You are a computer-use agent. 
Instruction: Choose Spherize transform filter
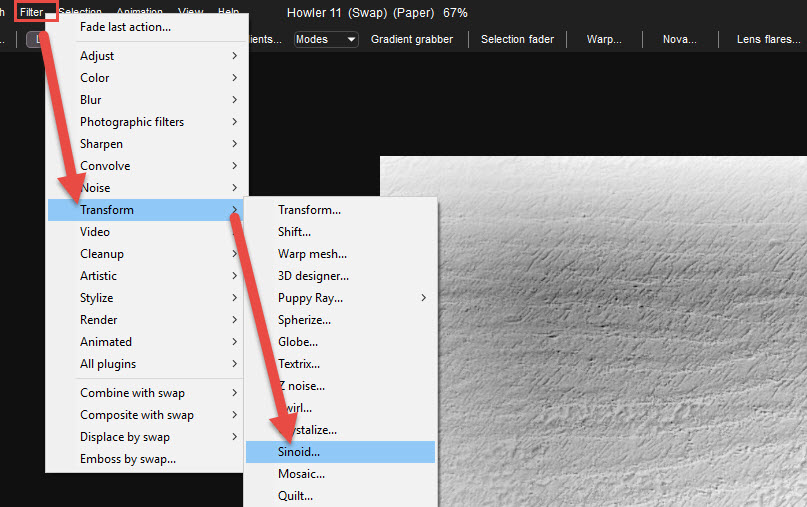coord(304,320)
